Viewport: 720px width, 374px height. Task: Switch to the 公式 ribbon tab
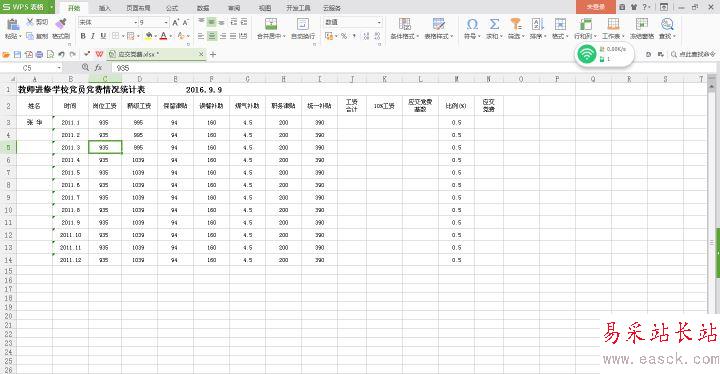[x=172, y=8]
